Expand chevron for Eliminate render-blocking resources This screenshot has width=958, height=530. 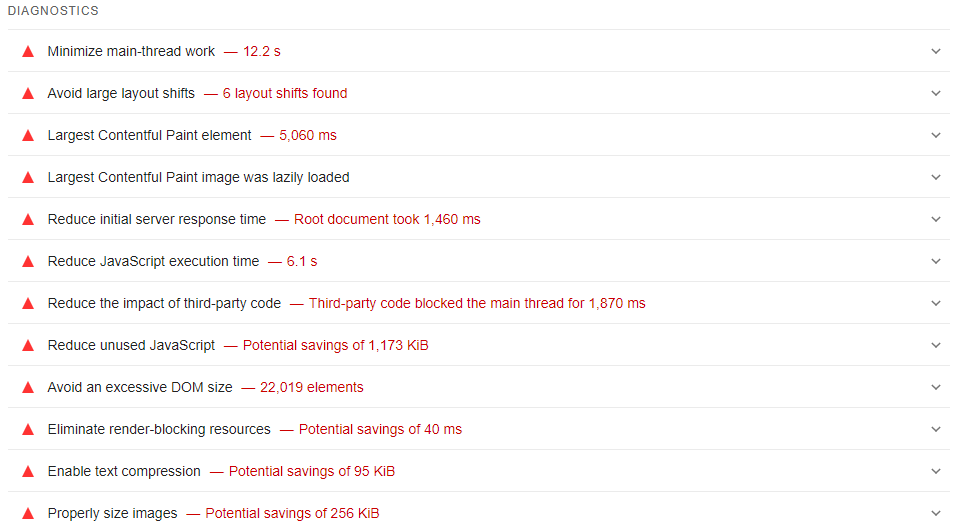936,429
